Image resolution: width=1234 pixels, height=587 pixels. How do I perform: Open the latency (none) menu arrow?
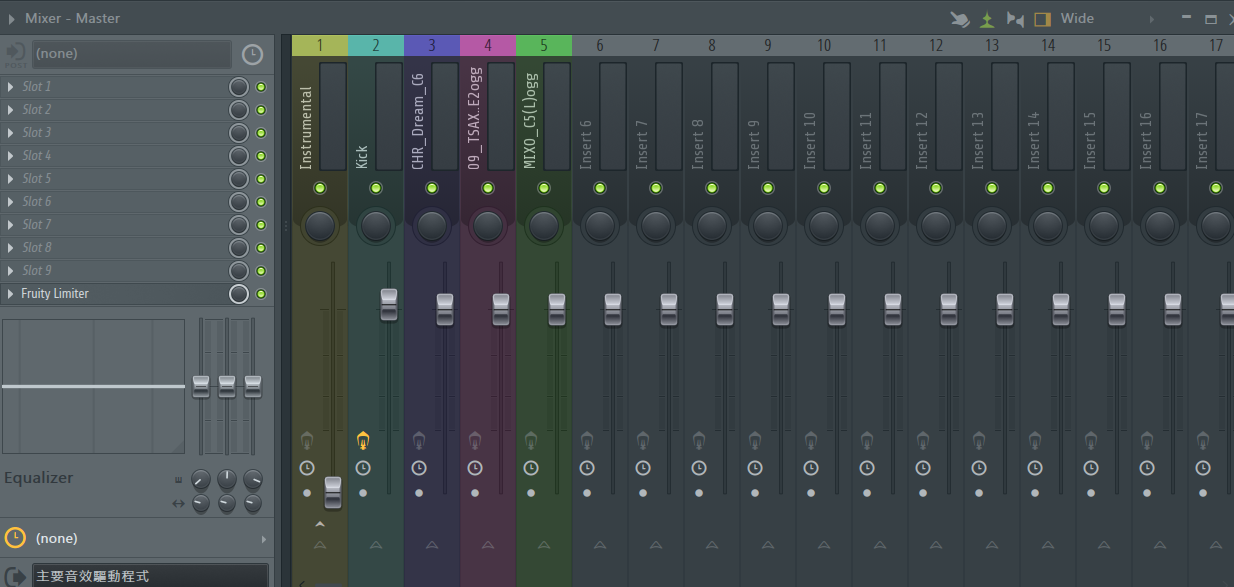coord(264,539)
